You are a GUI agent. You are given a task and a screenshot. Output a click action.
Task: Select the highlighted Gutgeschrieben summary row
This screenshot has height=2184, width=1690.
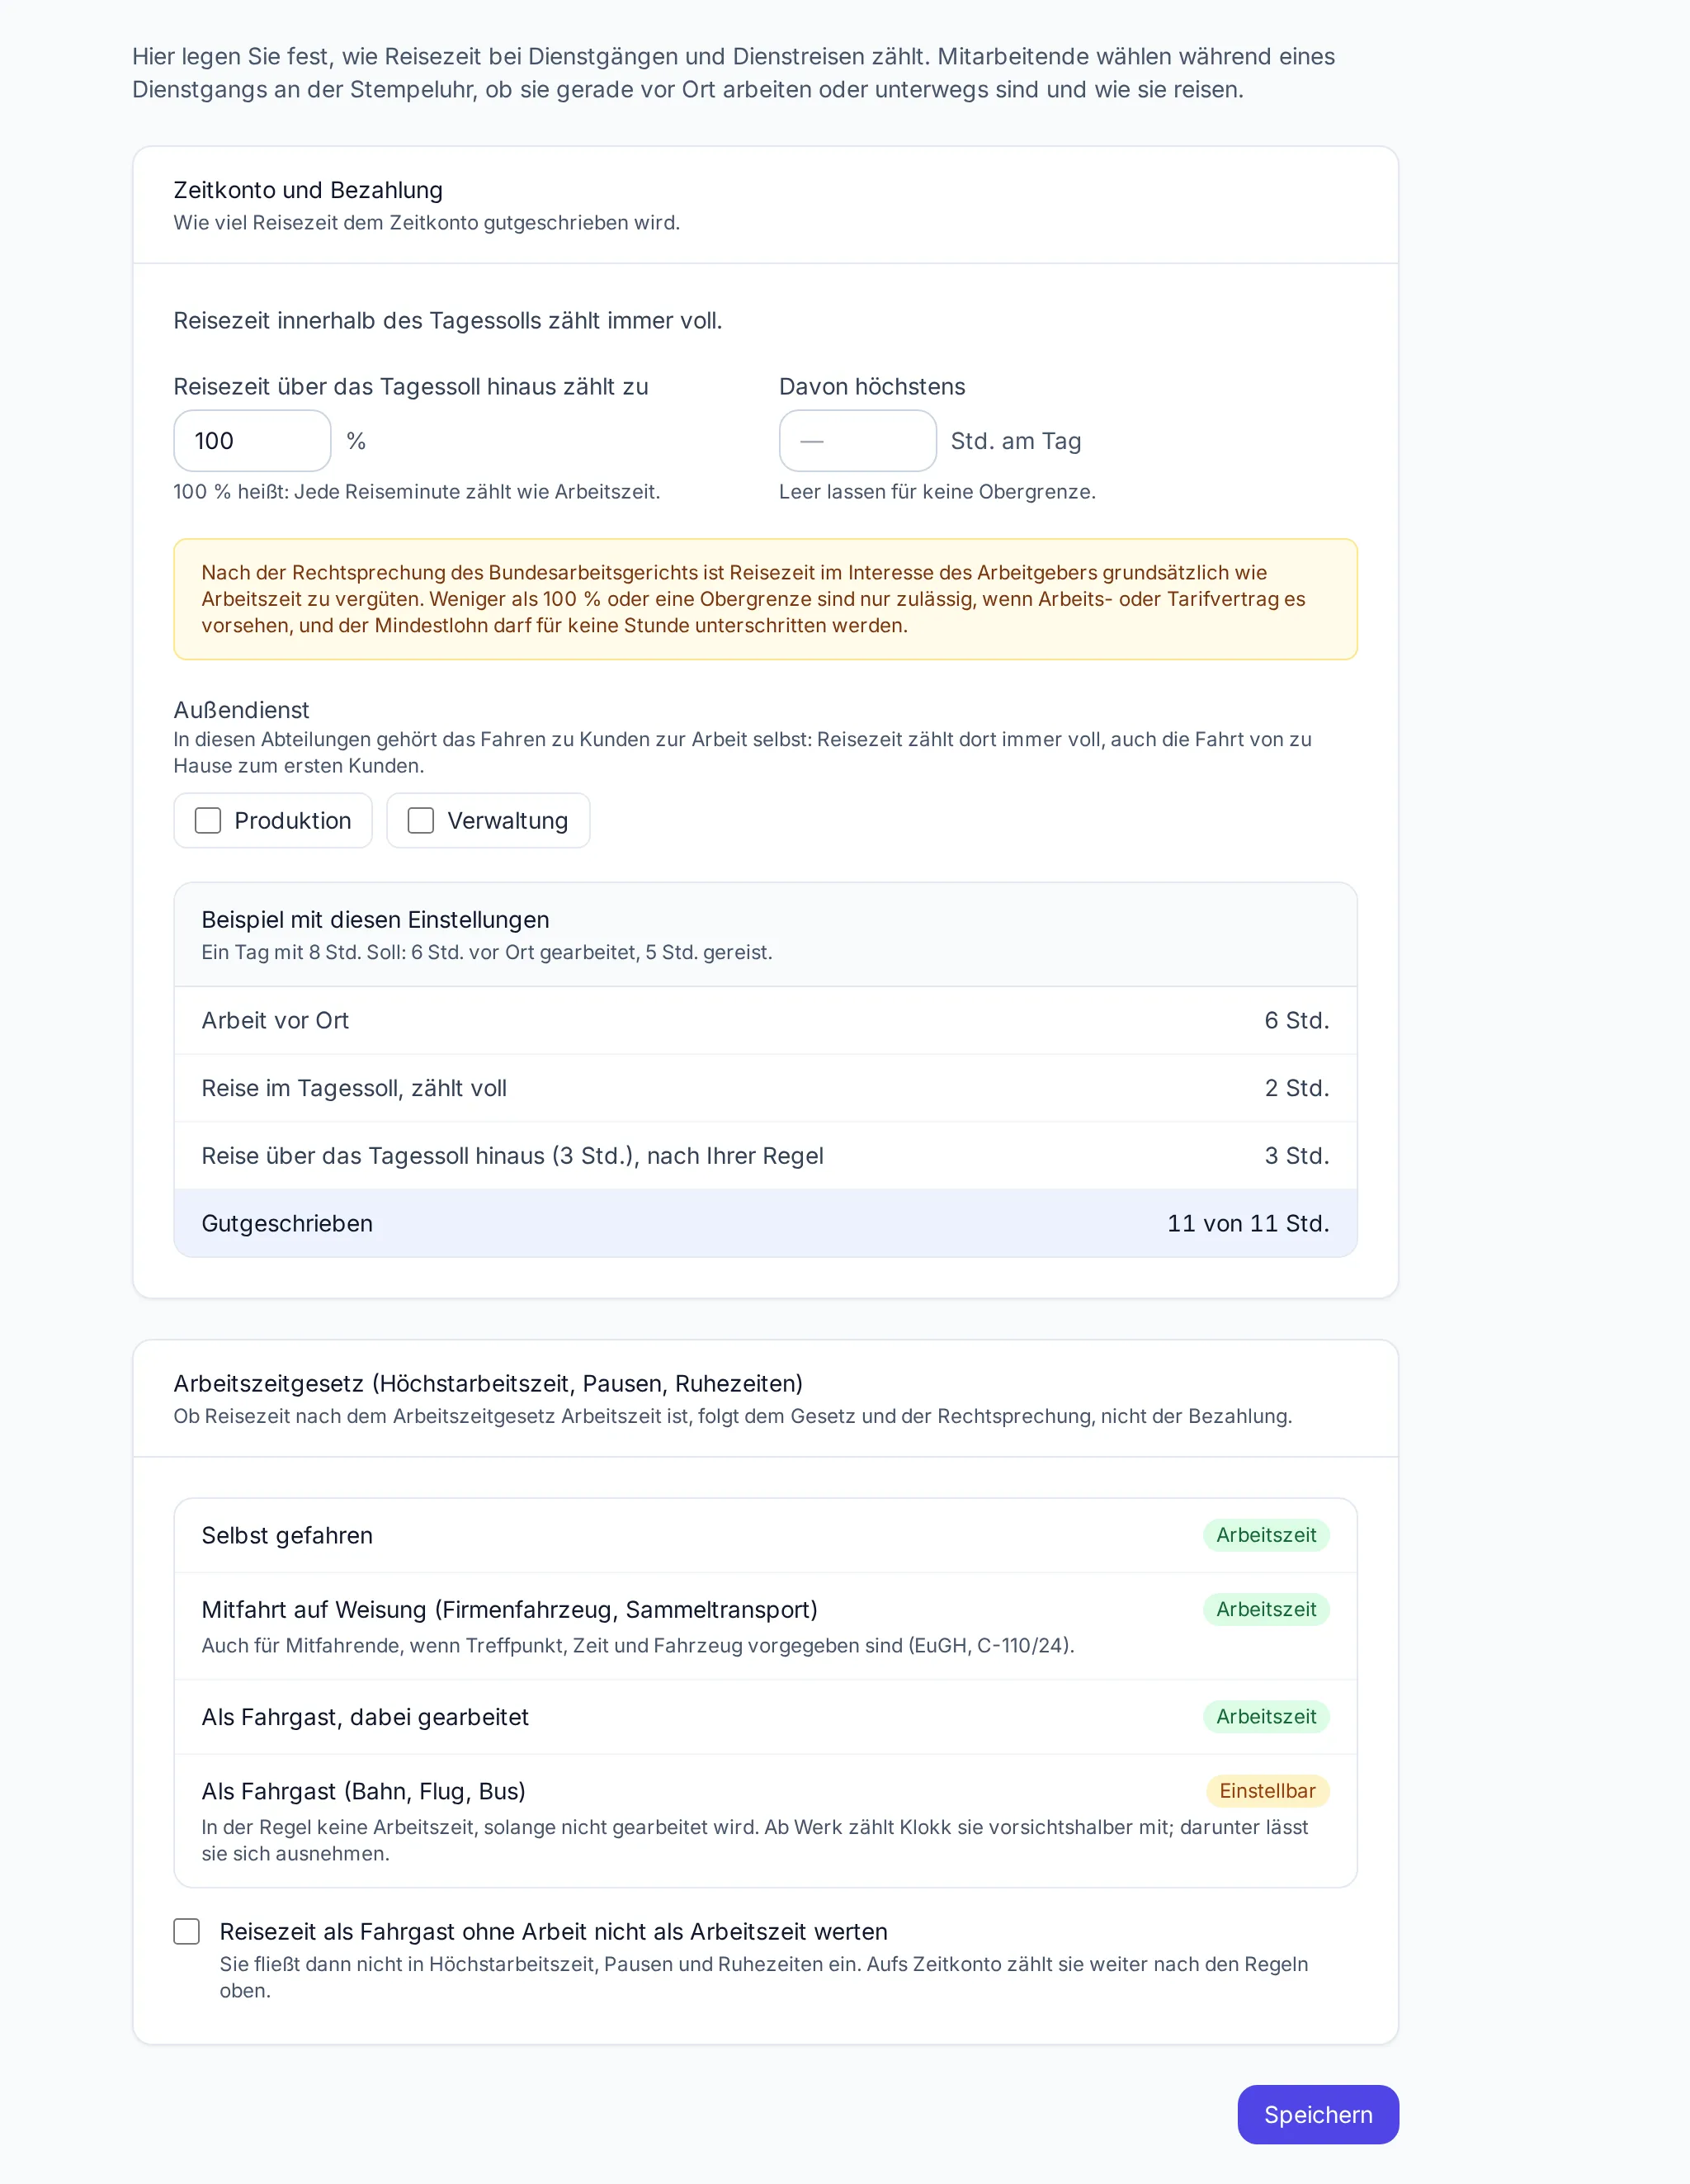(765, 1223)
